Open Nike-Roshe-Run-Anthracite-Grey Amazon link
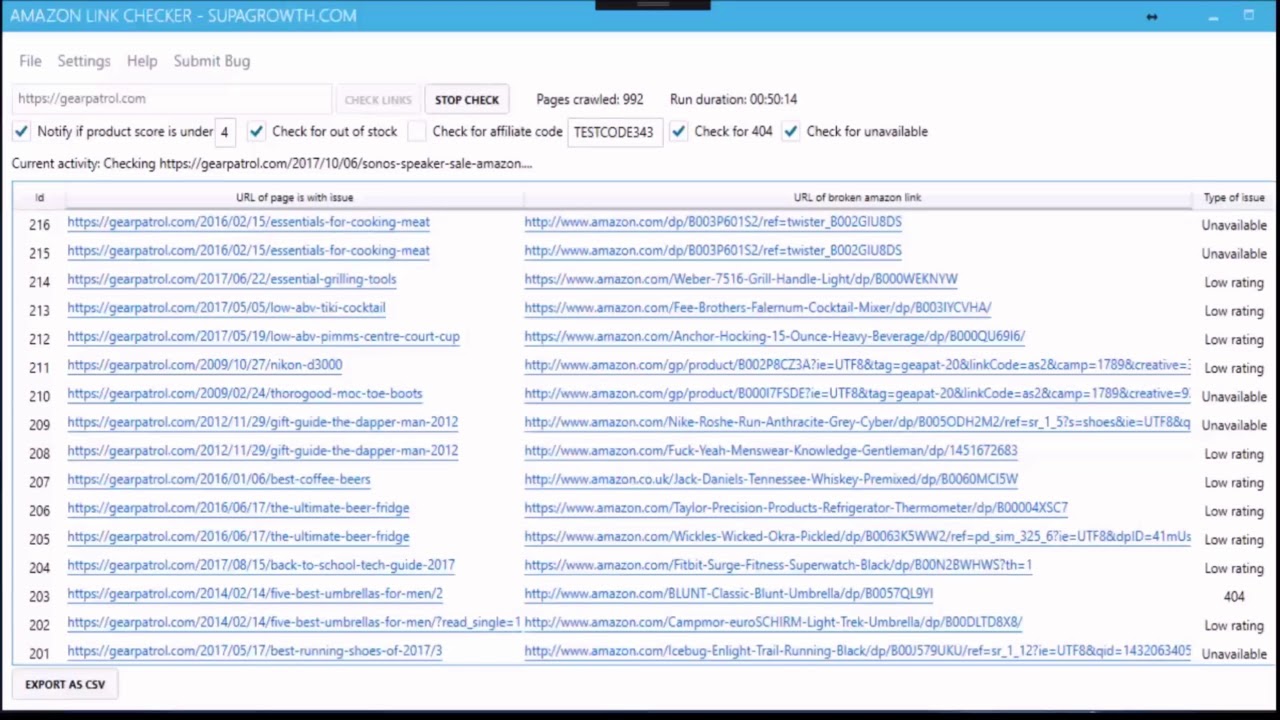This screenshot has width=1280, height=720. [x=857, y=422]
